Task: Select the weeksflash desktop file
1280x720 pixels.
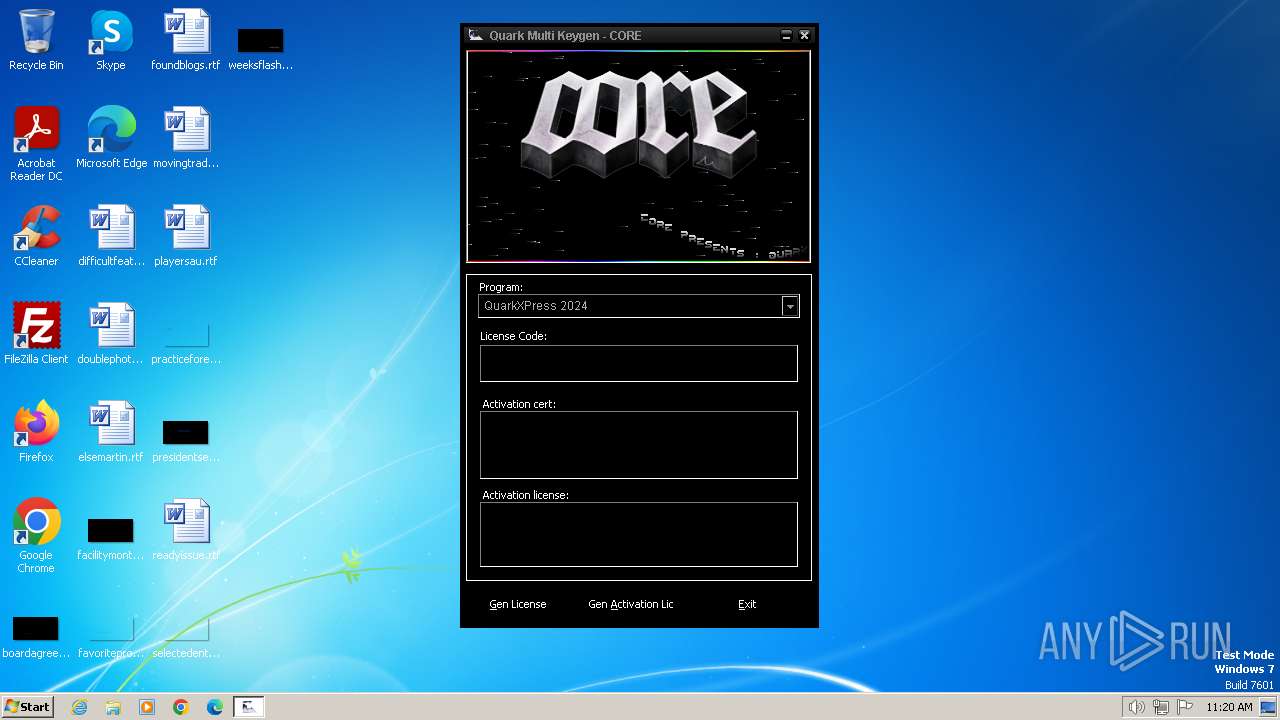Action: tap(261, 48)
